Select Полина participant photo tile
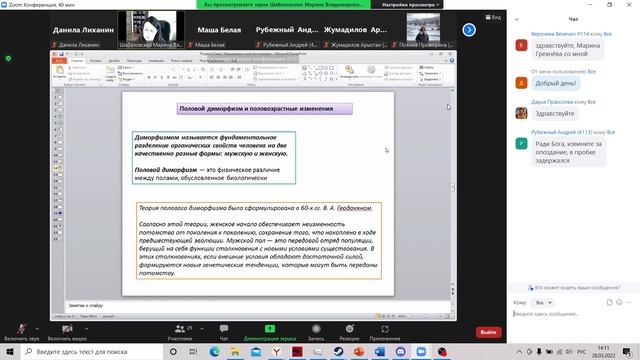640x360 pixels. tap(423, 30)
